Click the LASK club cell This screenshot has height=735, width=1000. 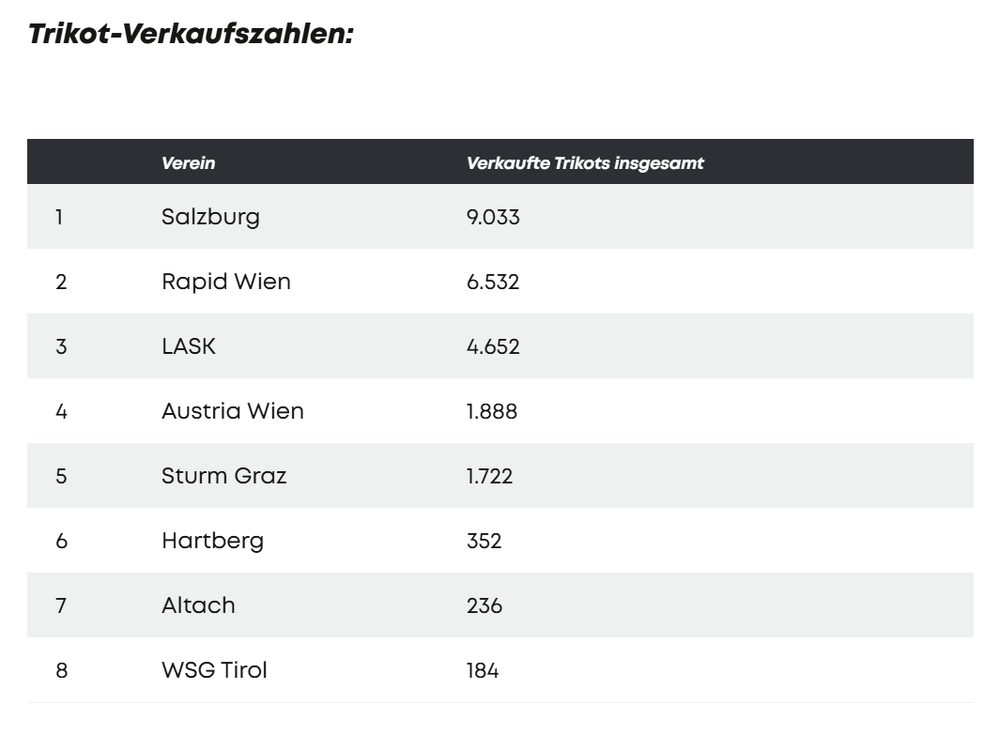point(188,346)
